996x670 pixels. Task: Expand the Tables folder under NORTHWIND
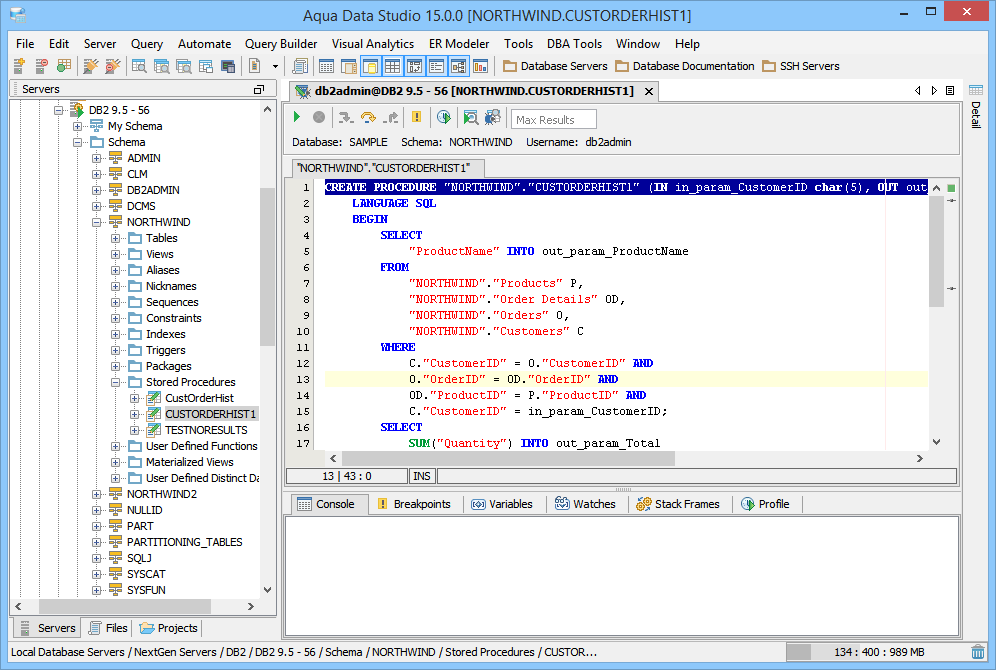coord(116,238)
